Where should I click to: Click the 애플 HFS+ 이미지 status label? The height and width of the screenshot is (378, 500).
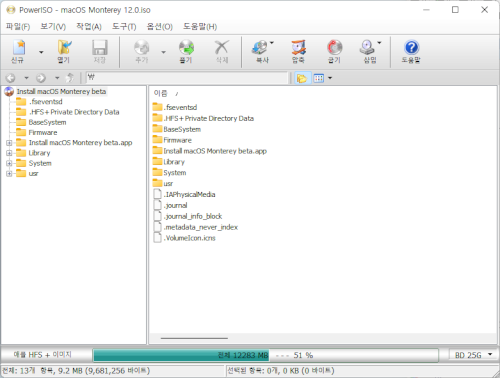tap(43, 355)
